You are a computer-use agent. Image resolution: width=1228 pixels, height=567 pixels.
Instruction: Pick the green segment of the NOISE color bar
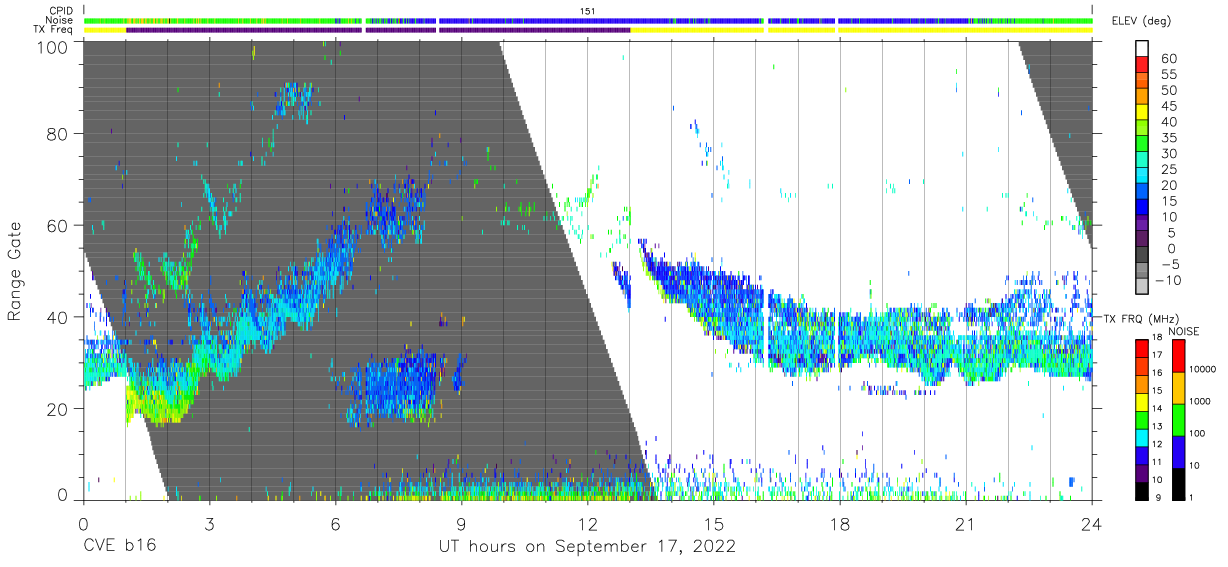1178,420
